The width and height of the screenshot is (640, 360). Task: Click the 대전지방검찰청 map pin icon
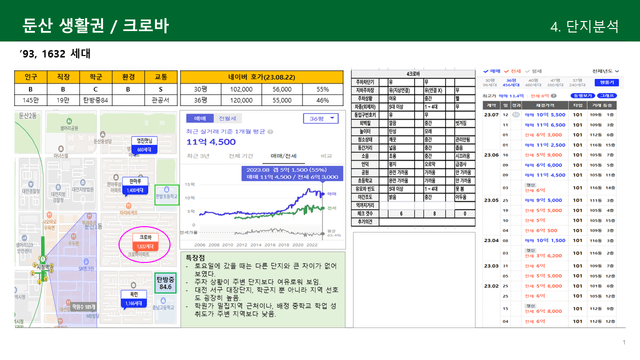coord(58,187)
